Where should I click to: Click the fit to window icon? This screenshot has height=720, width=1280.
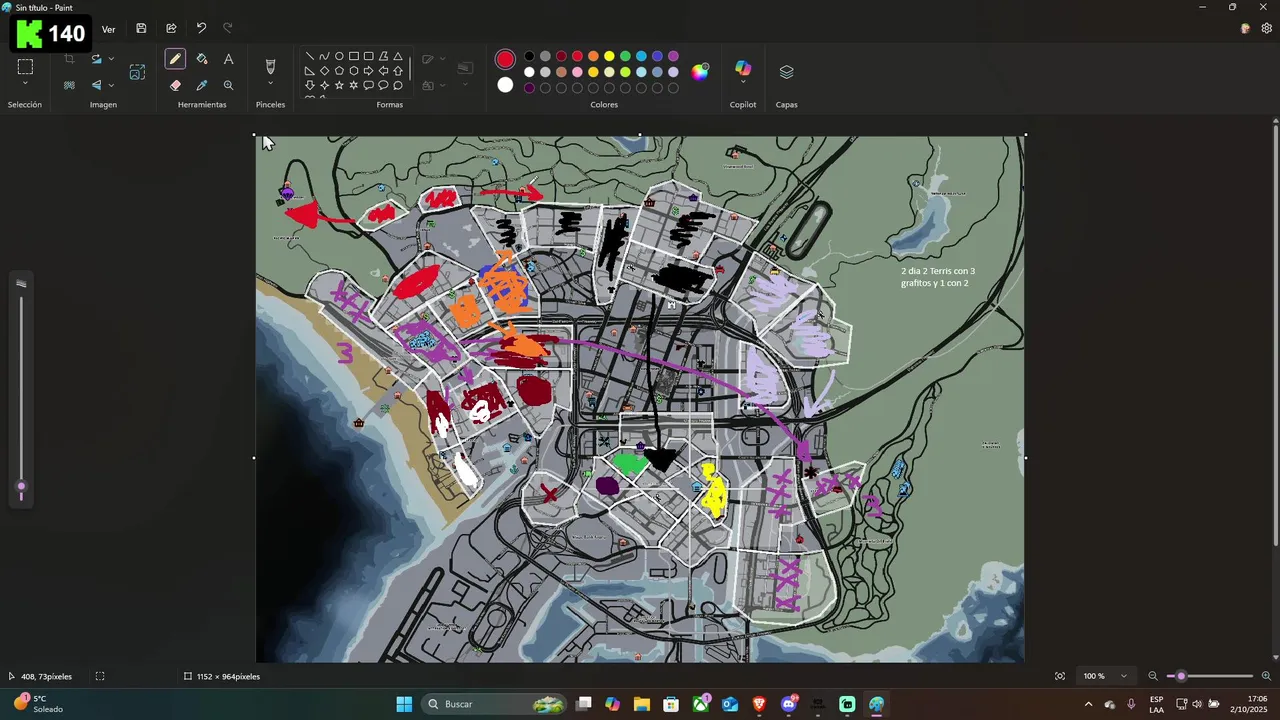(1060, 676)
